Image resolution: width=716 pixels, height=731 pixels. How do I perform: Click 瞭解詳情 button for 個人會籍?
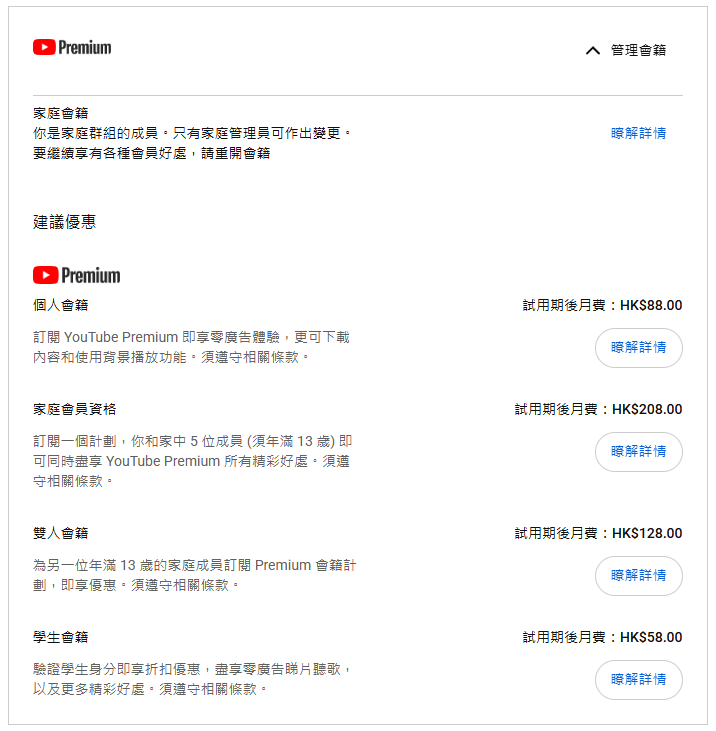click(x=639, y=348)
